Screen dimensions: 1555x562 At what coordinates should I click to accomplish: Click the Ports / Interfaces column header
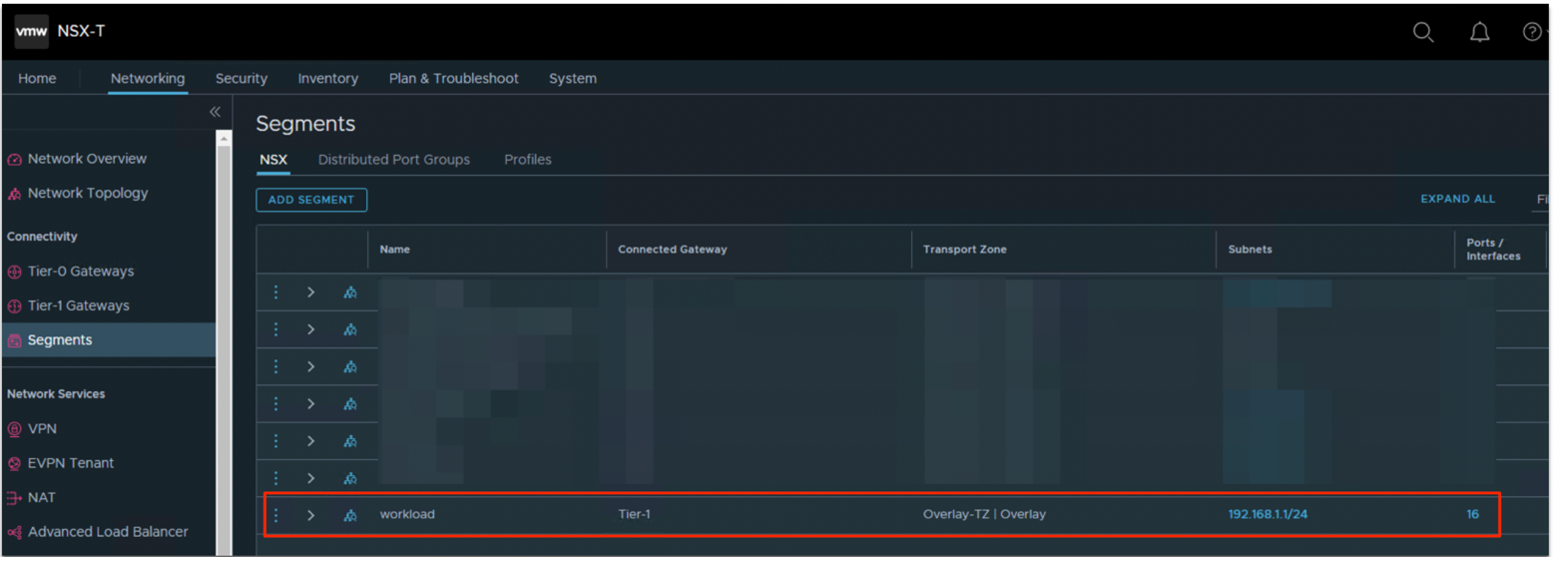click(x=1493, y=249)
